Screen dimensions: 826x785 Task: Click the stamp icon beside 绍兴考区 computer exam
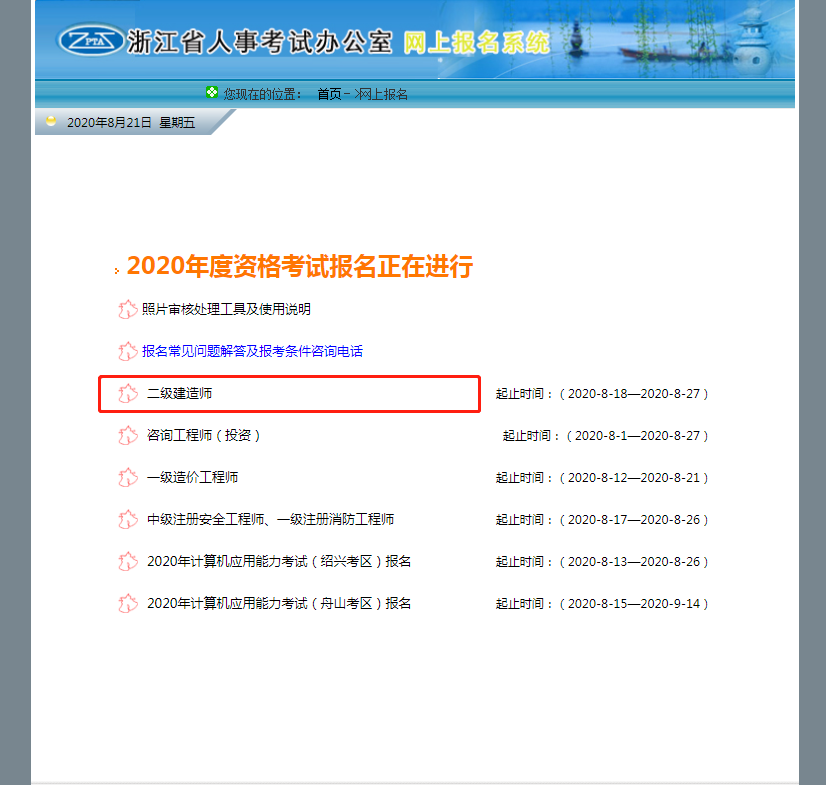tap(128, 561)
